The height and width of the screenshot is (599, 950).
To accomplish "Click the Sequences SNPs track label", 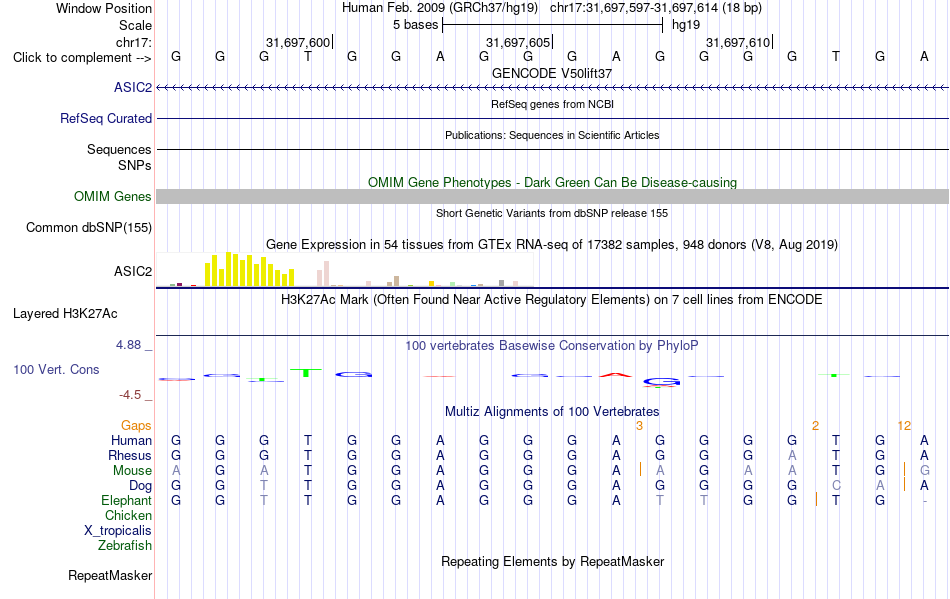I will [119, 157].
